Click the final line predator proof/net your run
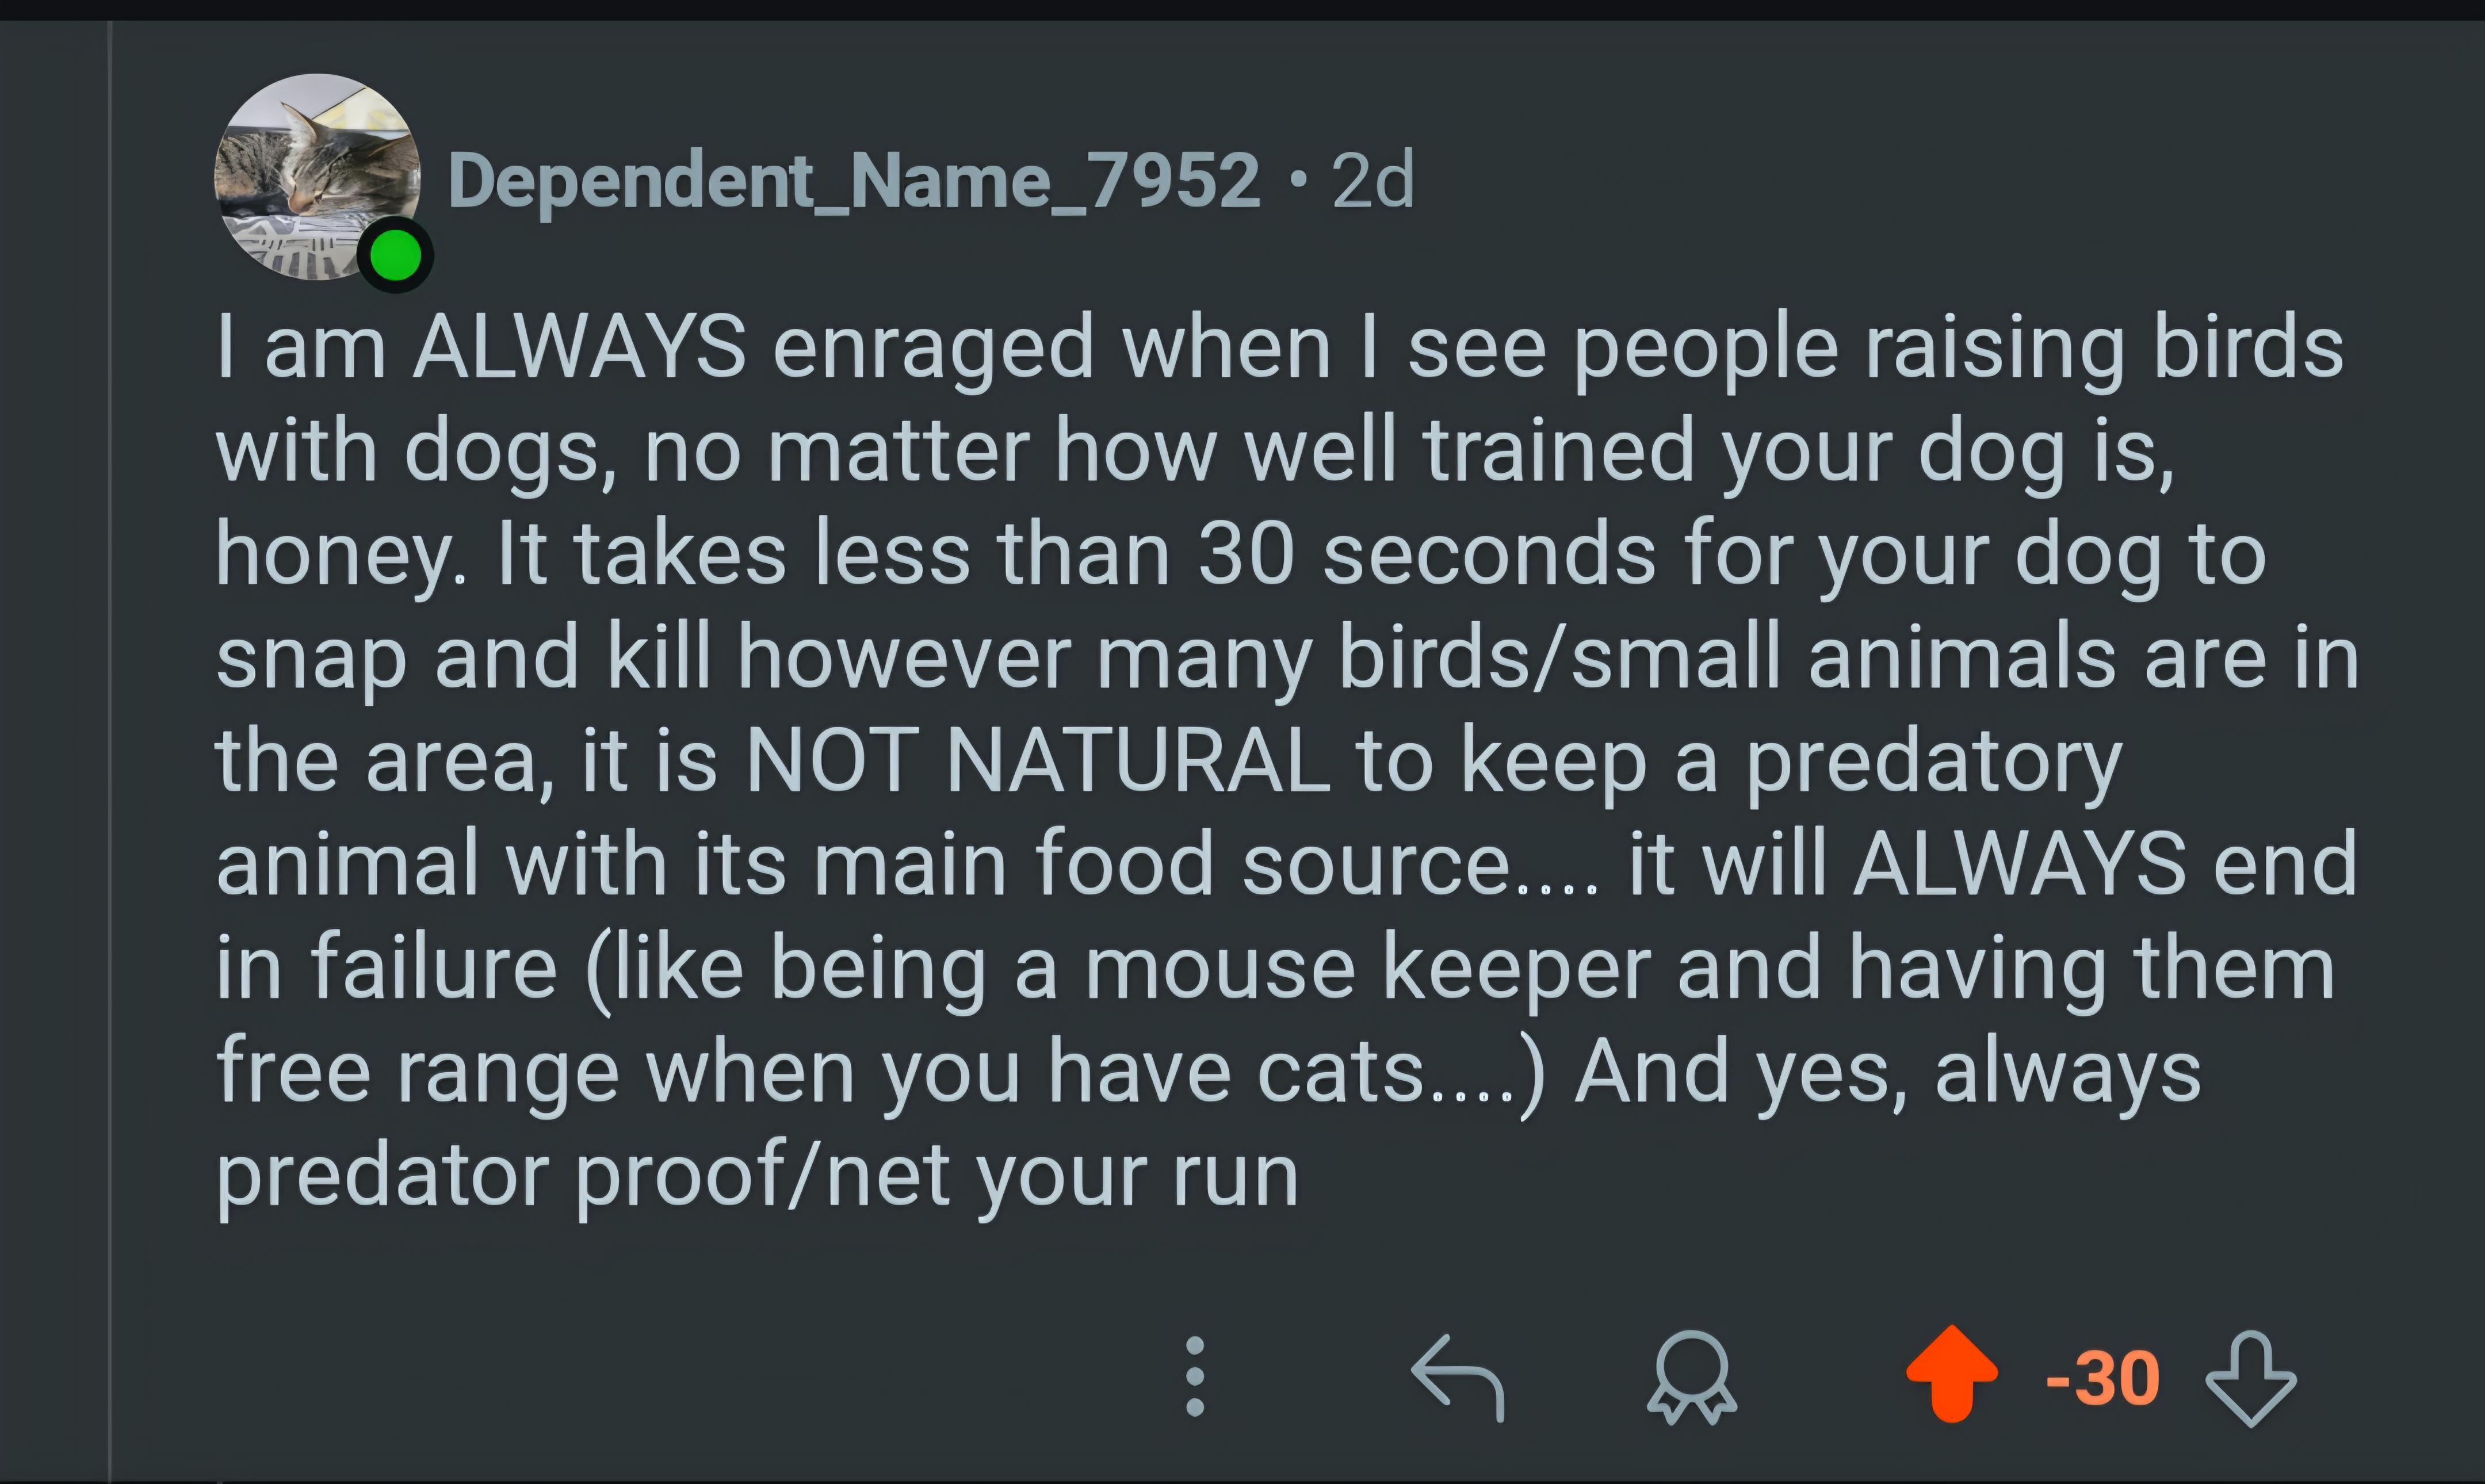2485x1484 pixels. coord(757,1178)
